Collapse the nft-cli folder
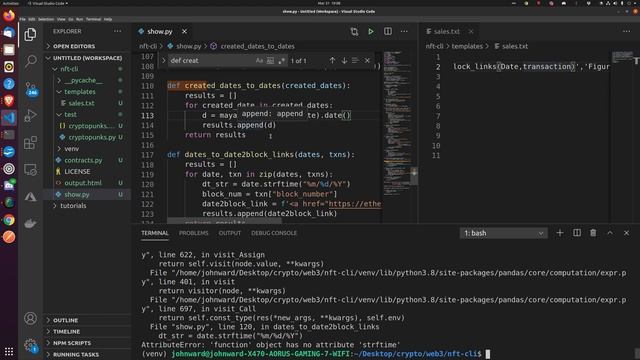The width and height of the screenshot is (640, 360). pyautogui.click(x=87, y=69)
